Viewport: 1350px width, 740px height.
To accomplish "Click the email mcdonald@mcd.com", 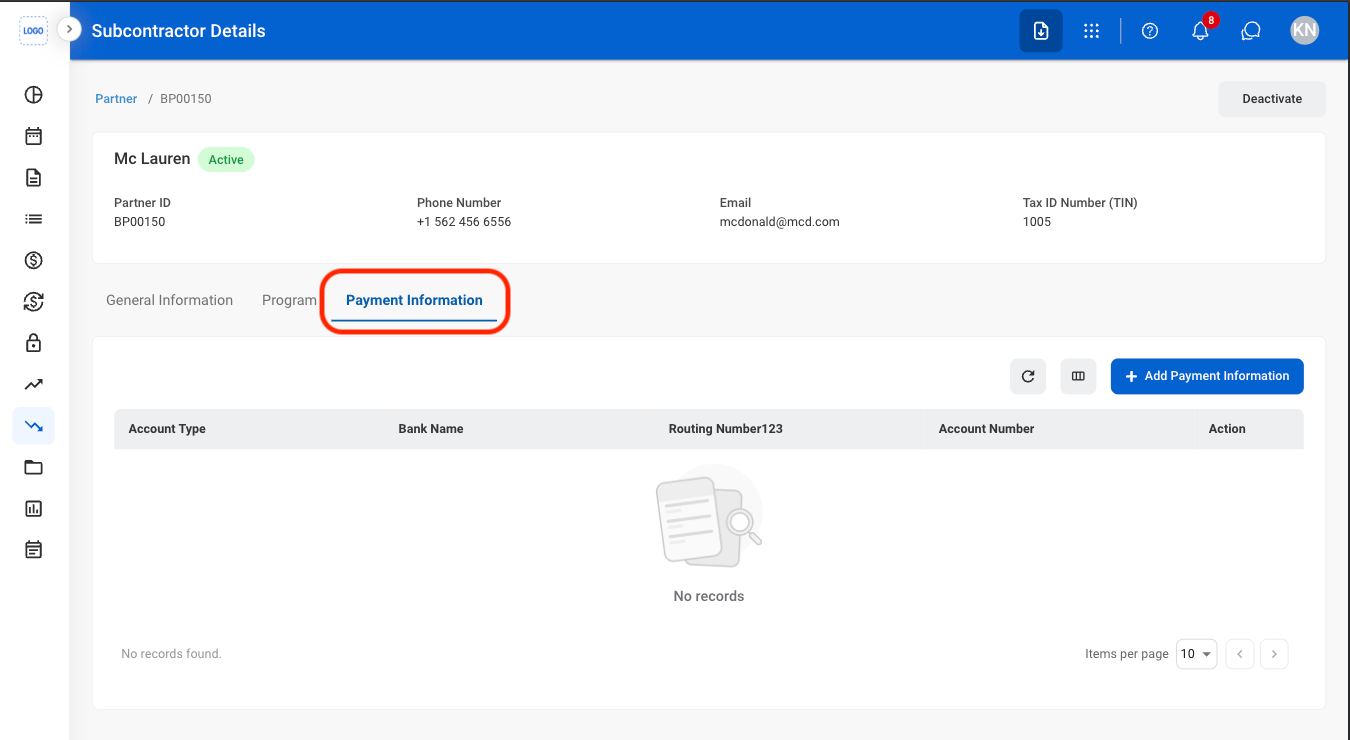I will 780,222.
